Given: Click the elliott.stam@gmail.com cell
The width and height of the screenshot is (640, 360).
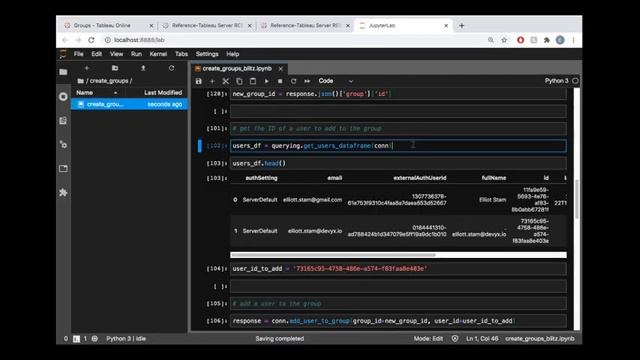Looking at the screenshot, I should click(x=312, y=200).
